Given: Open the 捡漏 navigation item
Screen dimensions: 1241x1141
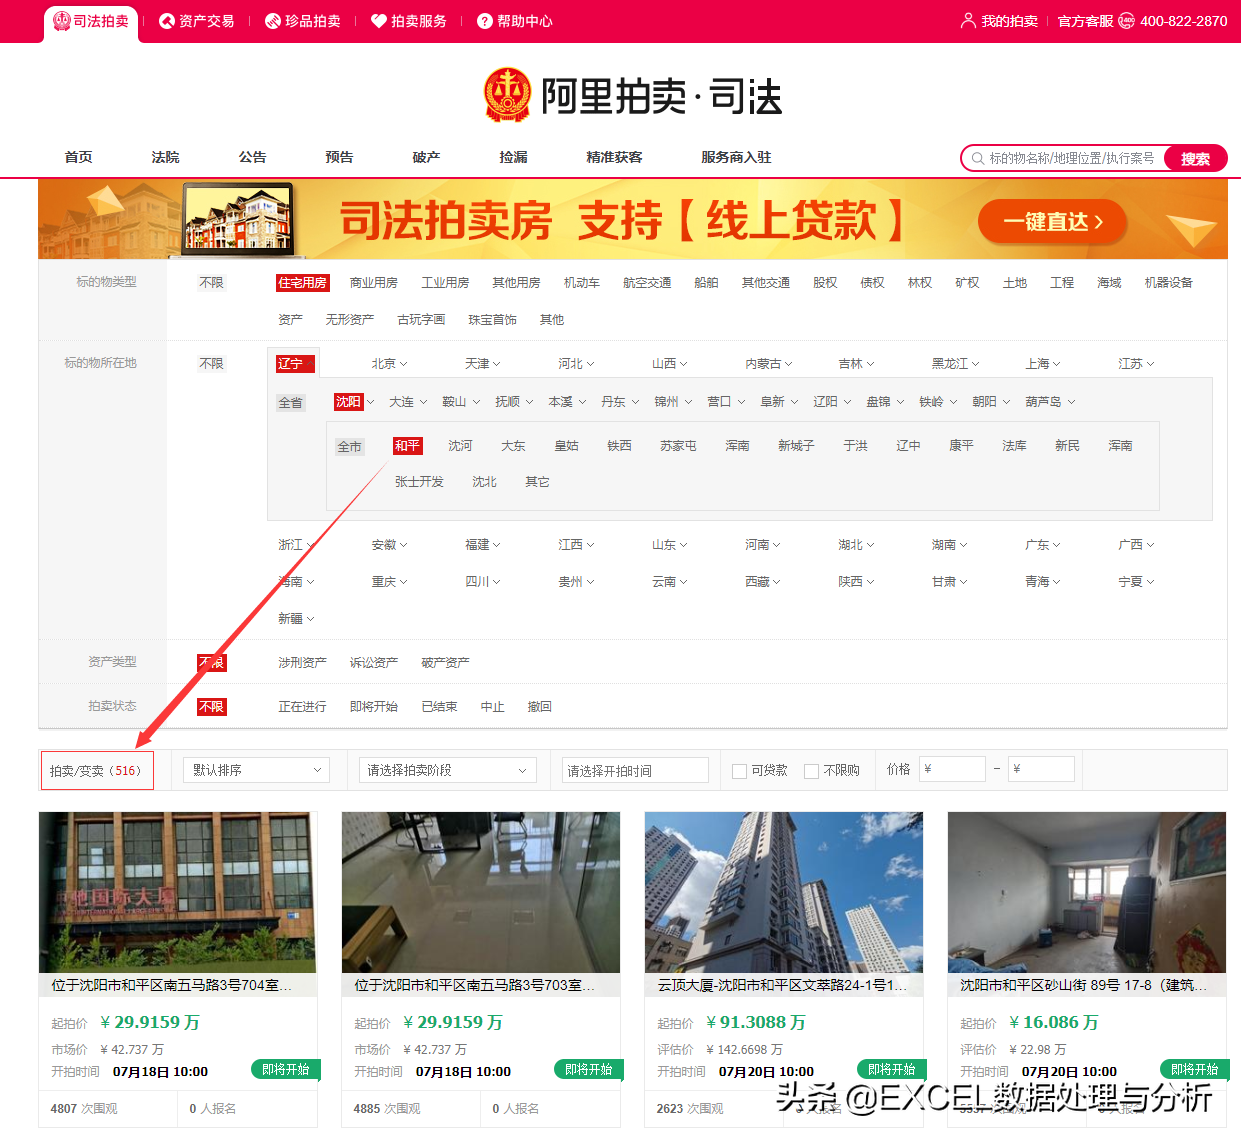Looking at the screenshot, I should point(514,157).
